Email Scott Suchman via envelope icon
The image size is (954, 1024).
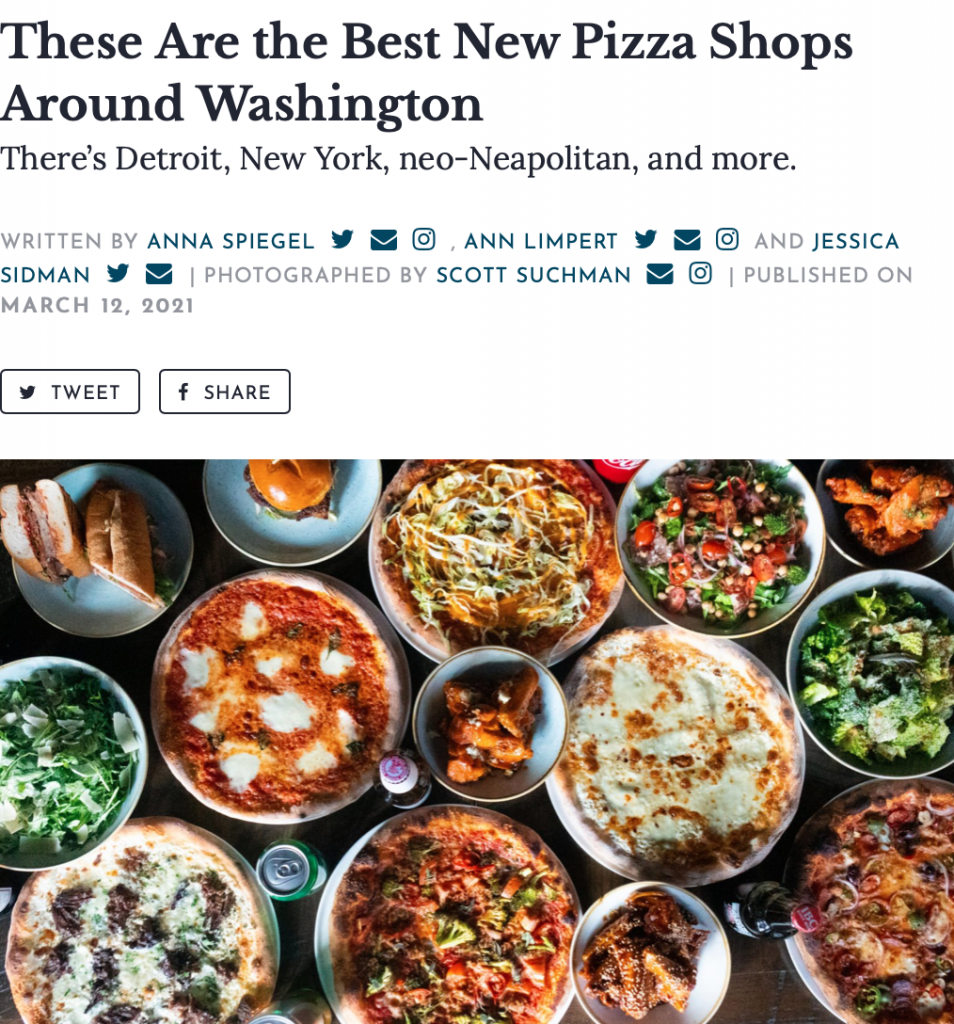(660, 274)
